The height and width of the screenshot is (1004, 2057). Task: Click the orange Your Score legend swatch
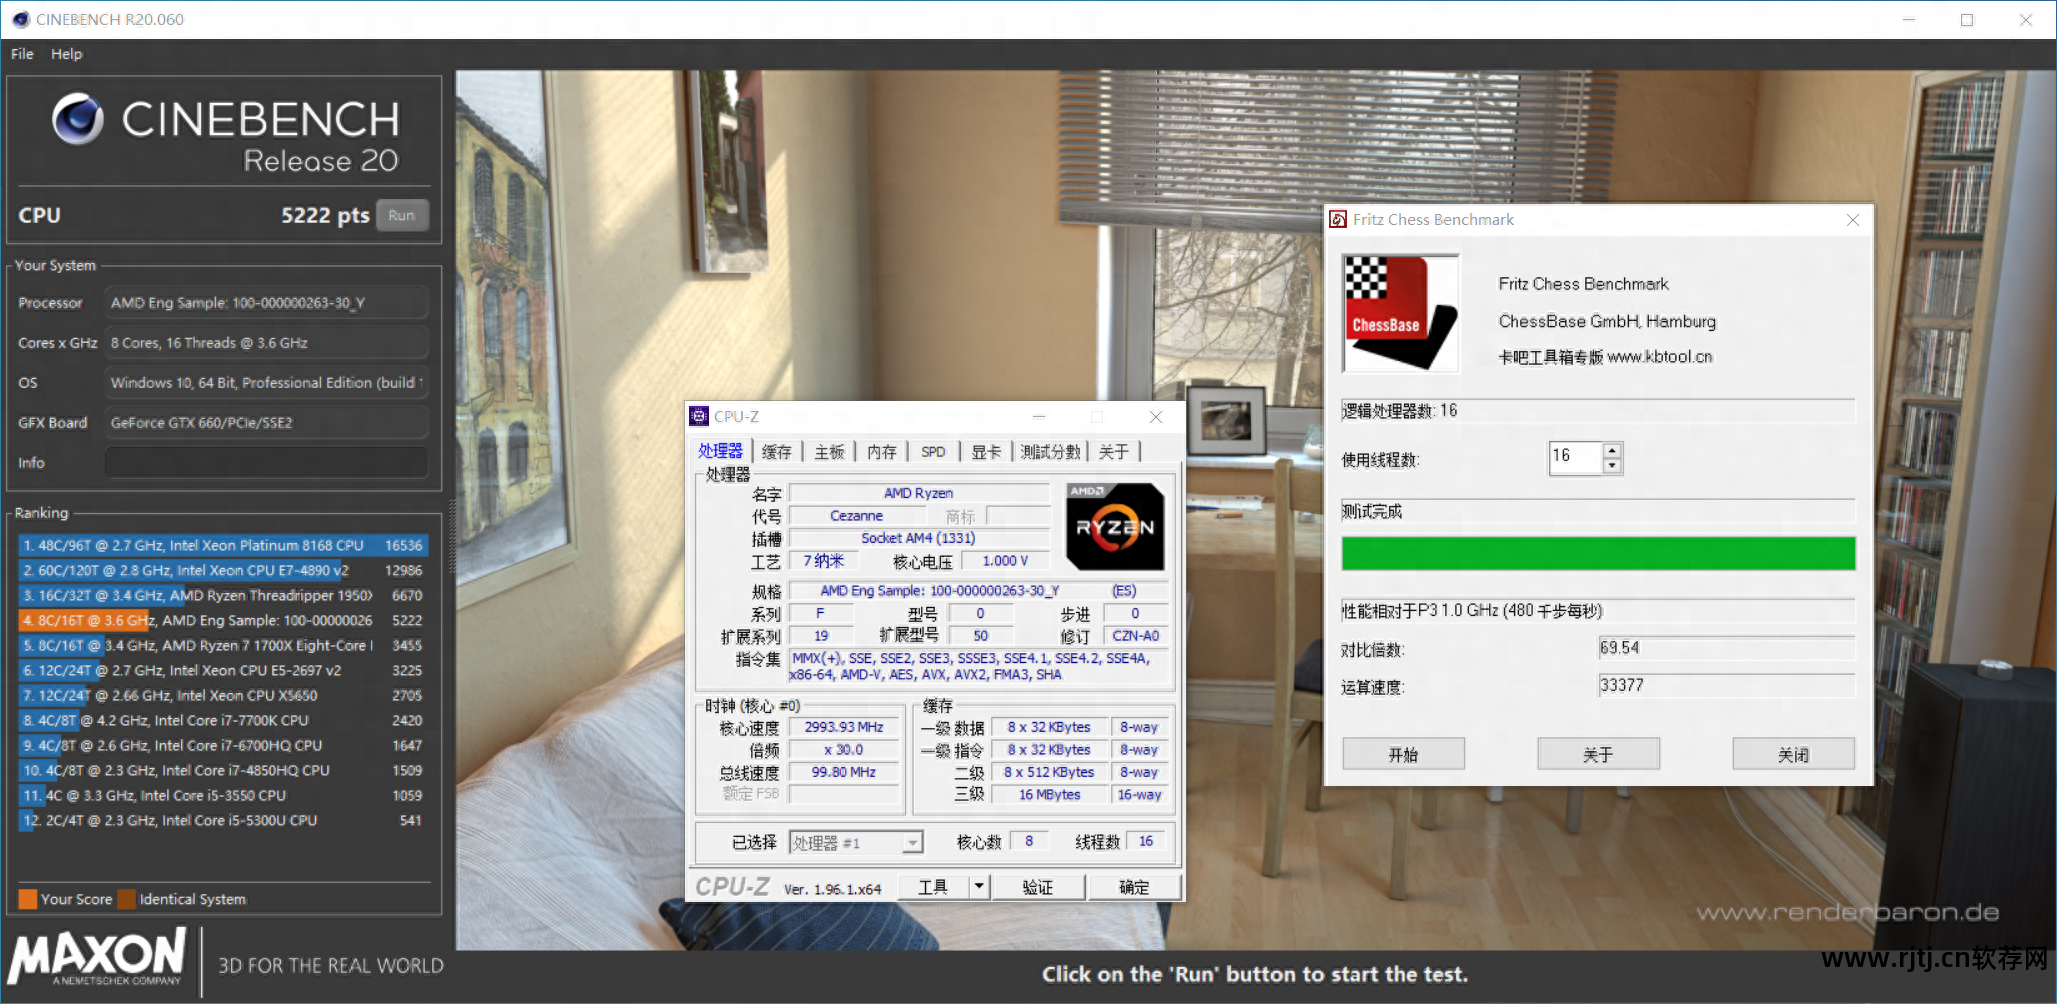28,899
